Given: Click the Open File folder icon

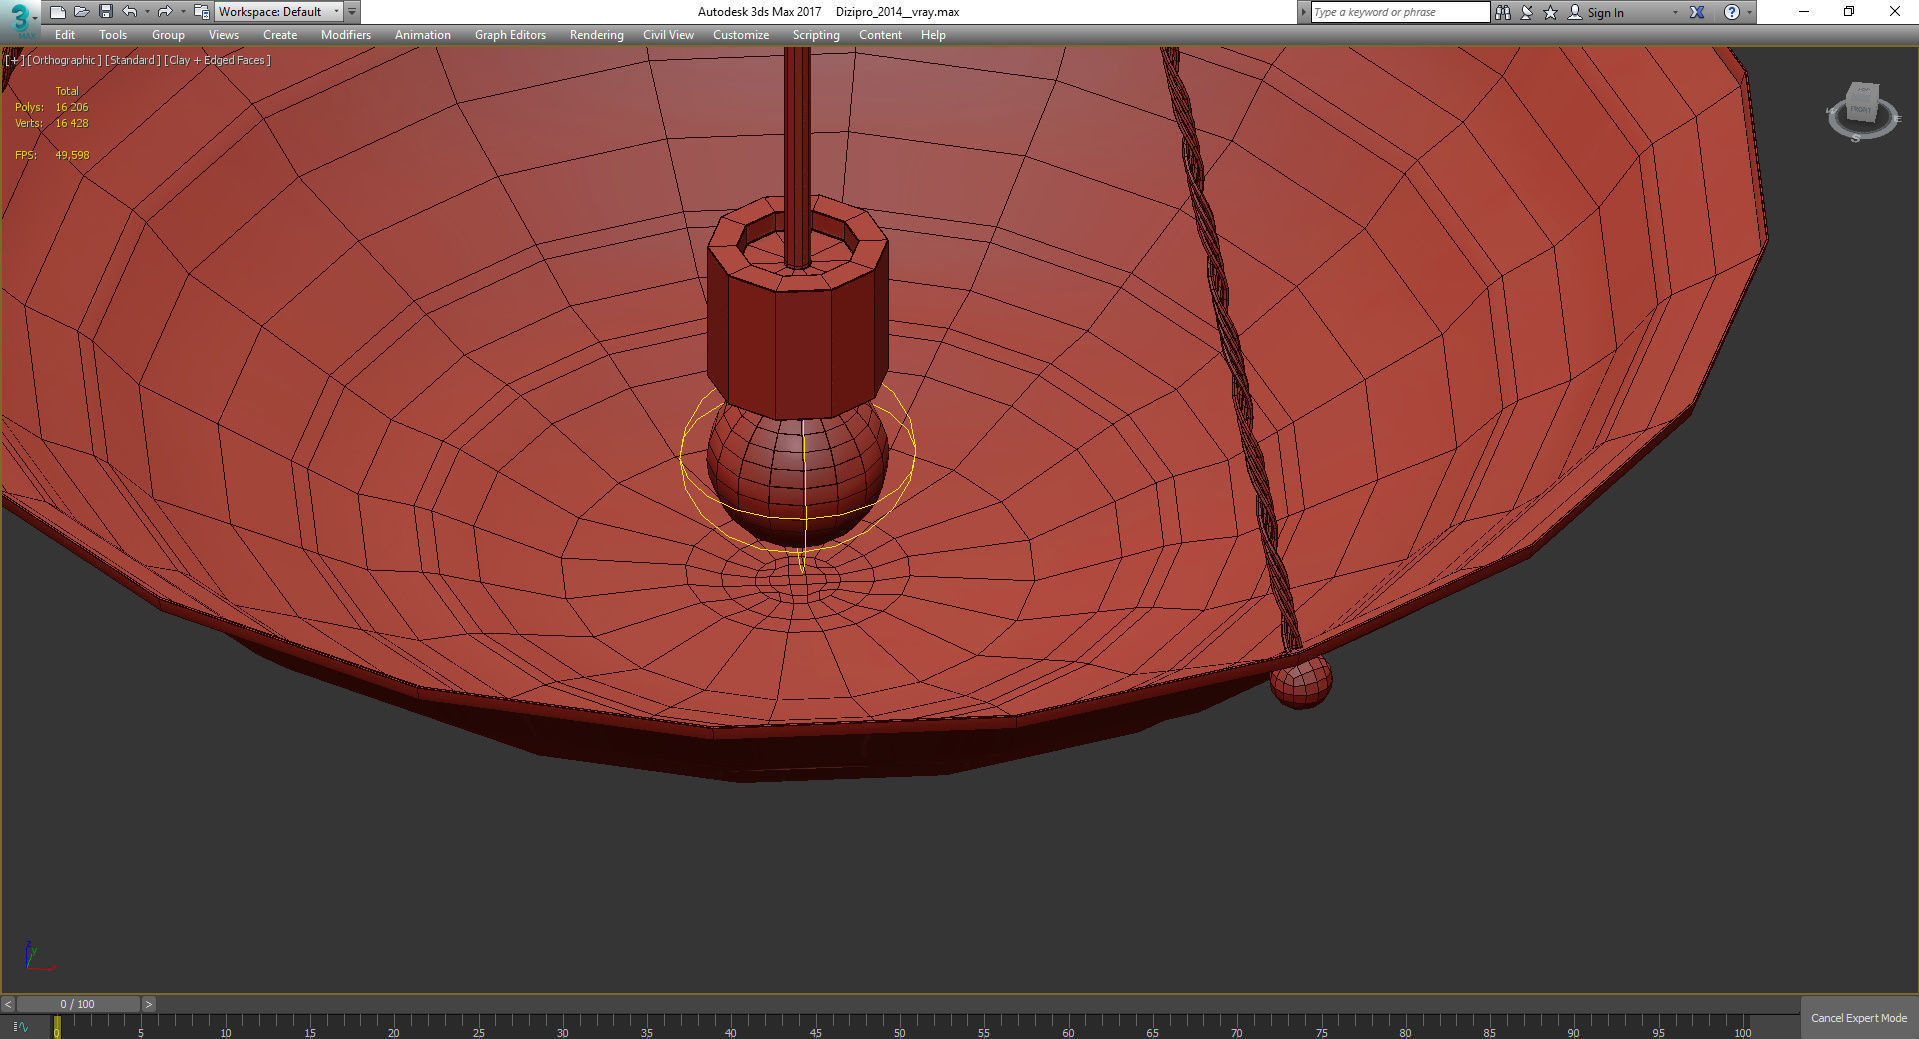Looking at the screenshot, I should [82, 12].
